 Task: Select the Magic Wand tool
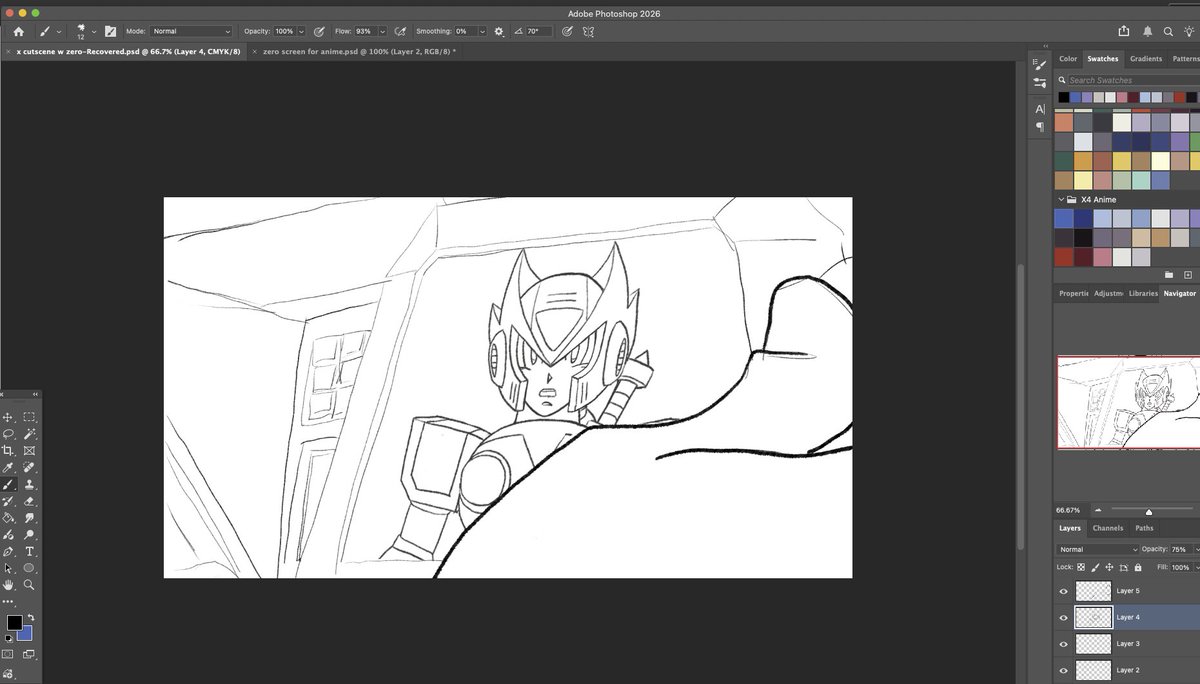tap(29, 434)
